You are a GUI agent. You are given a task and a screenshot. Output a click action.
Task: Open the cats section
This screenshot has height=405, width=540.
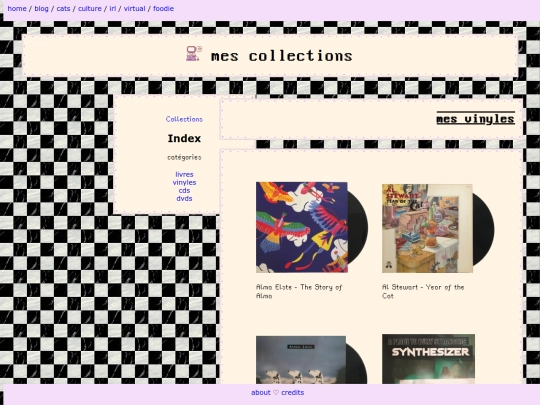pyautogui.click(x=63, y=9)
